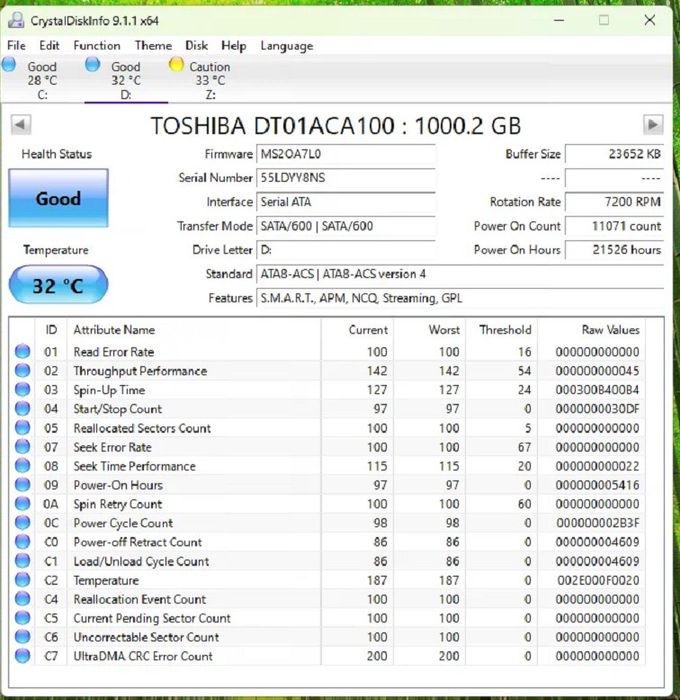Switch to the D: Good 32 °C disk tab

126,79
